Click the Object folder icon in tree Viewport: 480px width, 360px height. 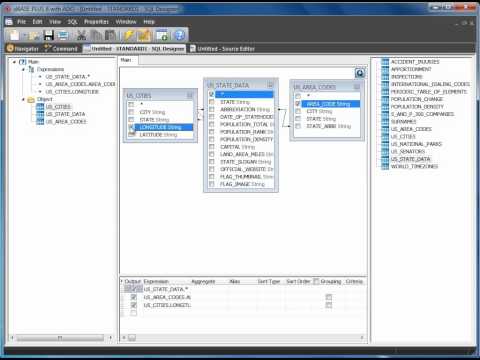[x=31, y=99]
